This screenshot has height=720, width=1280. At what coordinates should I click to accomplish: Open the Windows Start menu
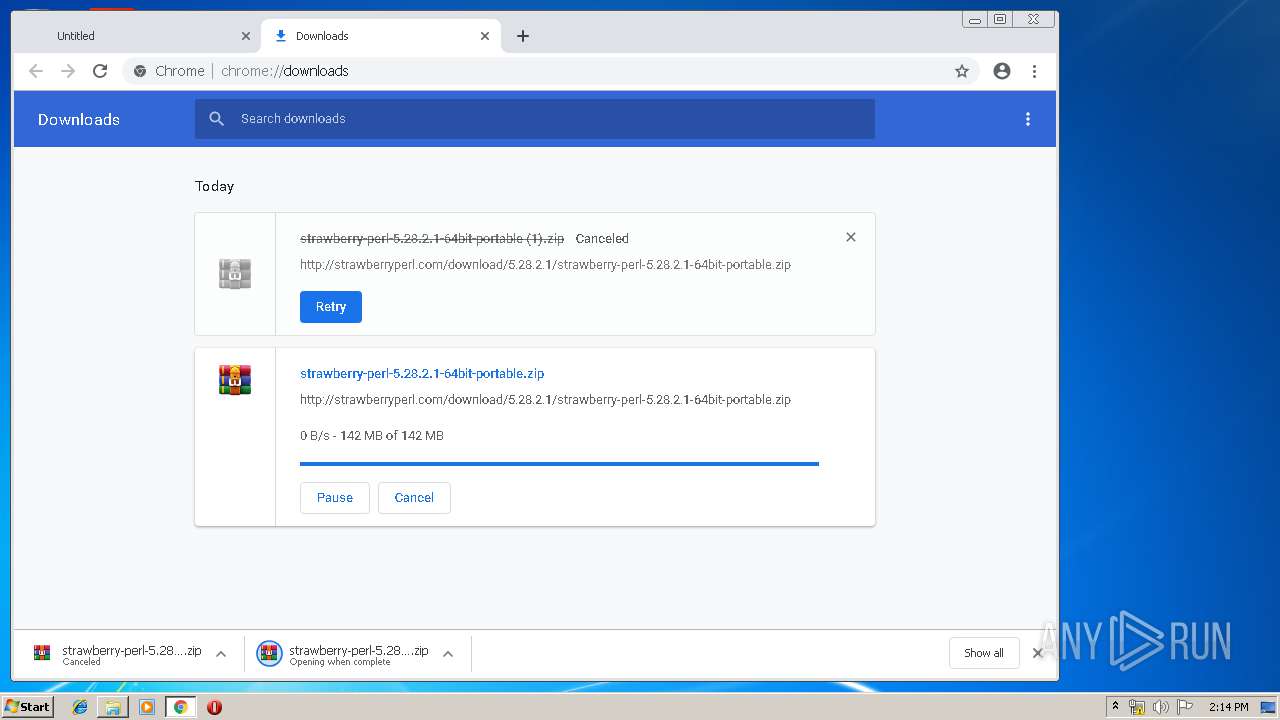(x=27, y=707)
